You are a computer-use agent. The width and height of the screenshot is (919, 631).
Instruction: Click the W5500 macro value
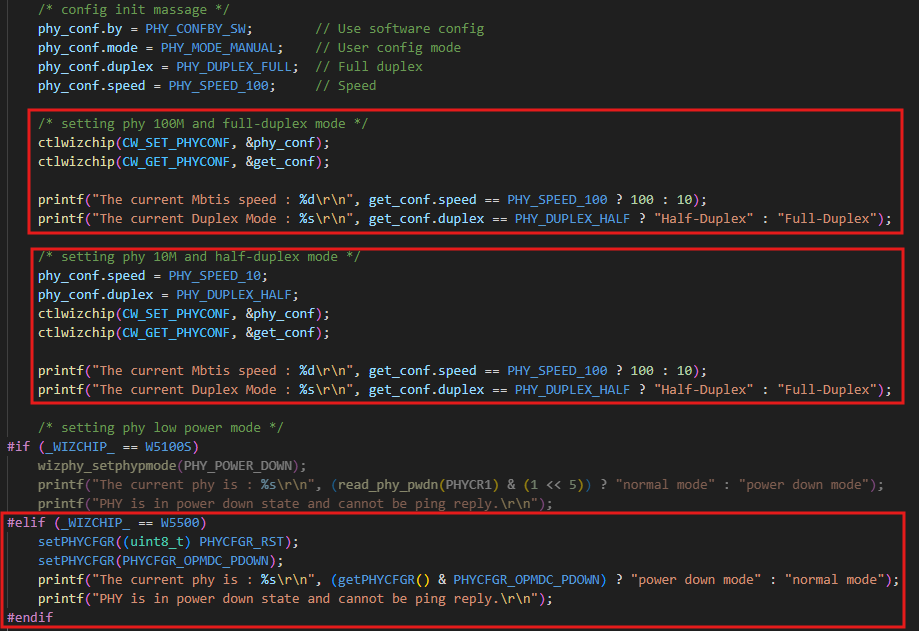[180, 523]
